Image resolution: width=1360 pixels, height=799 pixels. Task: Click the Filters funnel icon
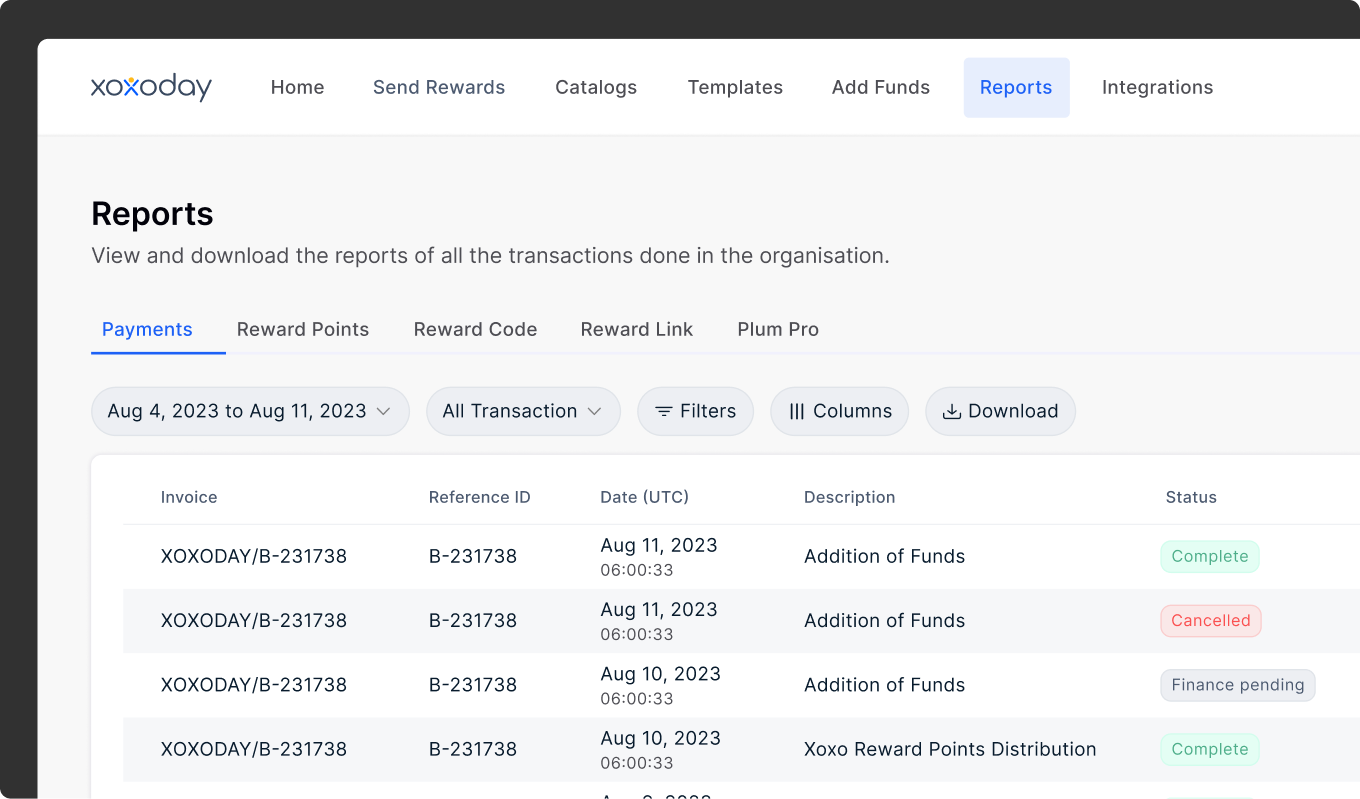(663, 411)
